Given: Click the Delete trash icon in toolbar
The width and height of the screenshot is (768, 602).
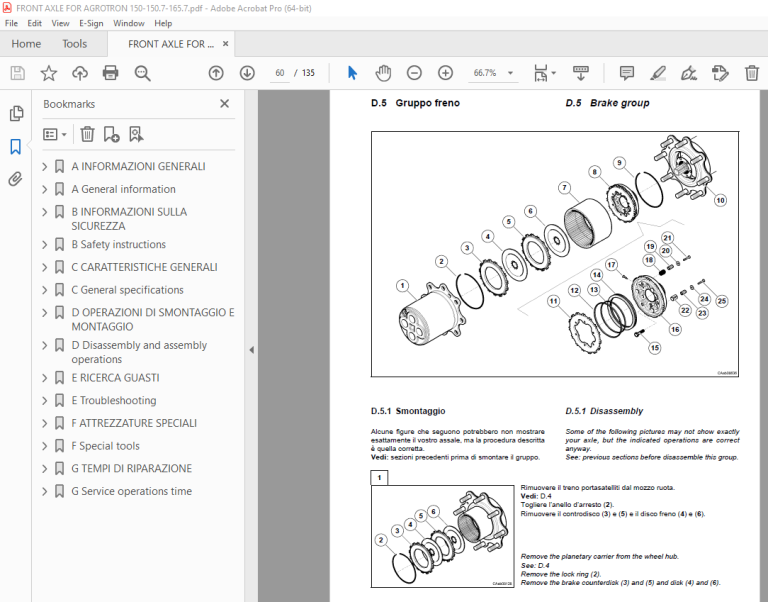Looking at the screenshot, I should (752, 73).
